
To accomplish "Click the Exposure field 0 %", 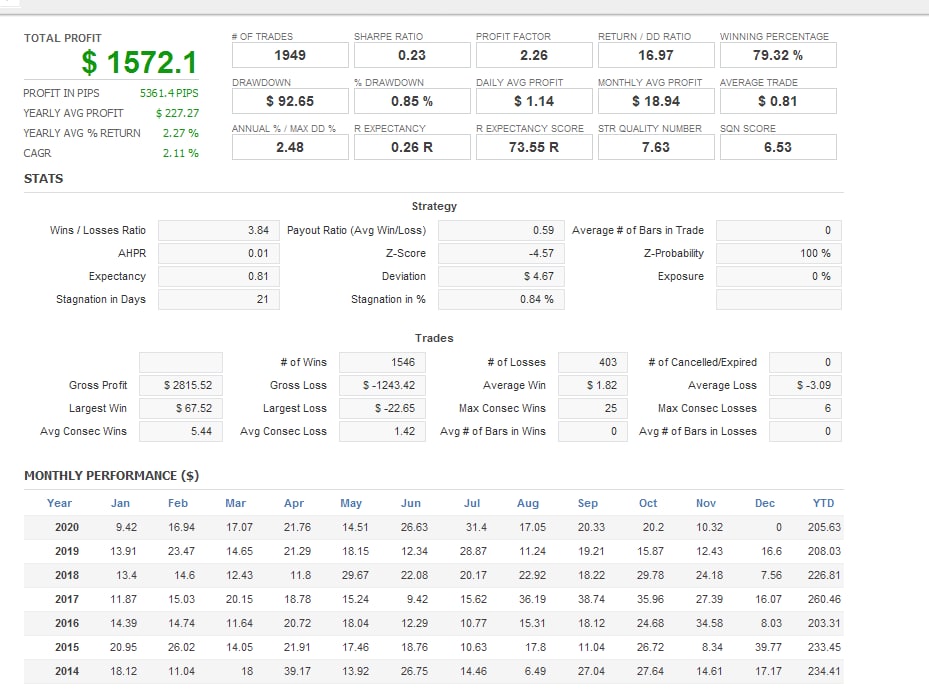I will pos(779,277).
